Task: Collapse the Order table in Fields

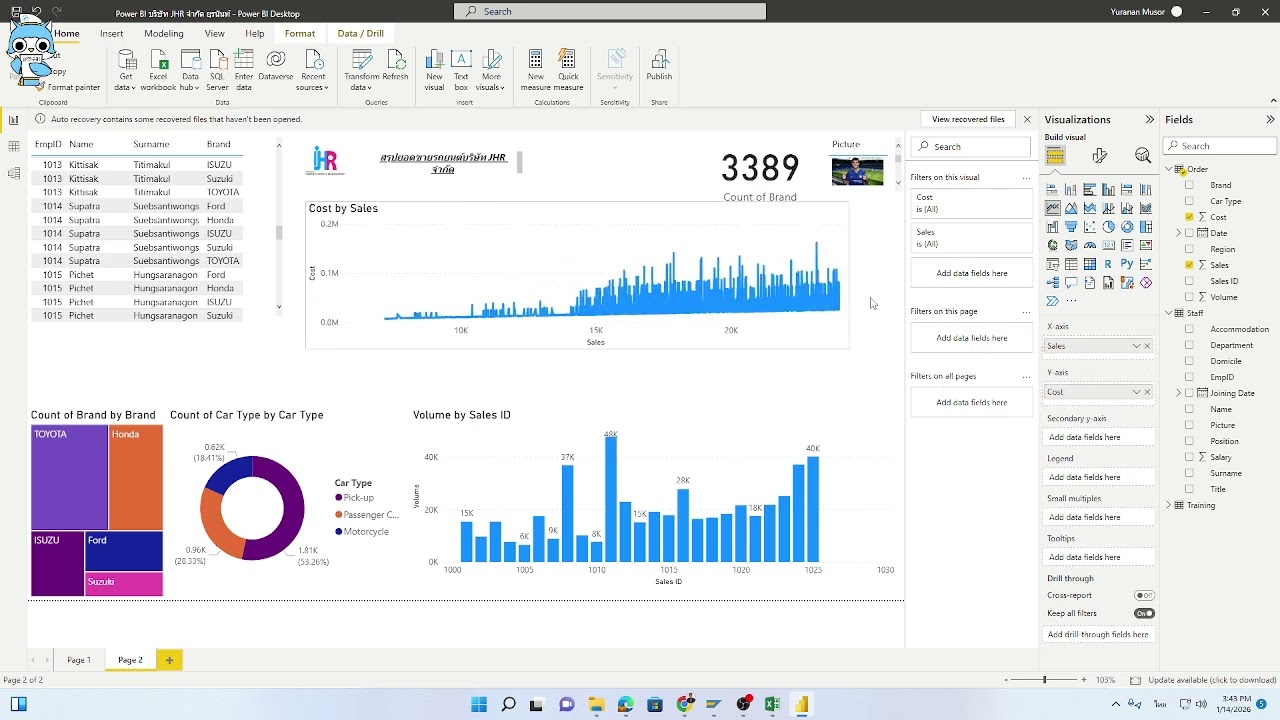Action: coord(1169,169)
